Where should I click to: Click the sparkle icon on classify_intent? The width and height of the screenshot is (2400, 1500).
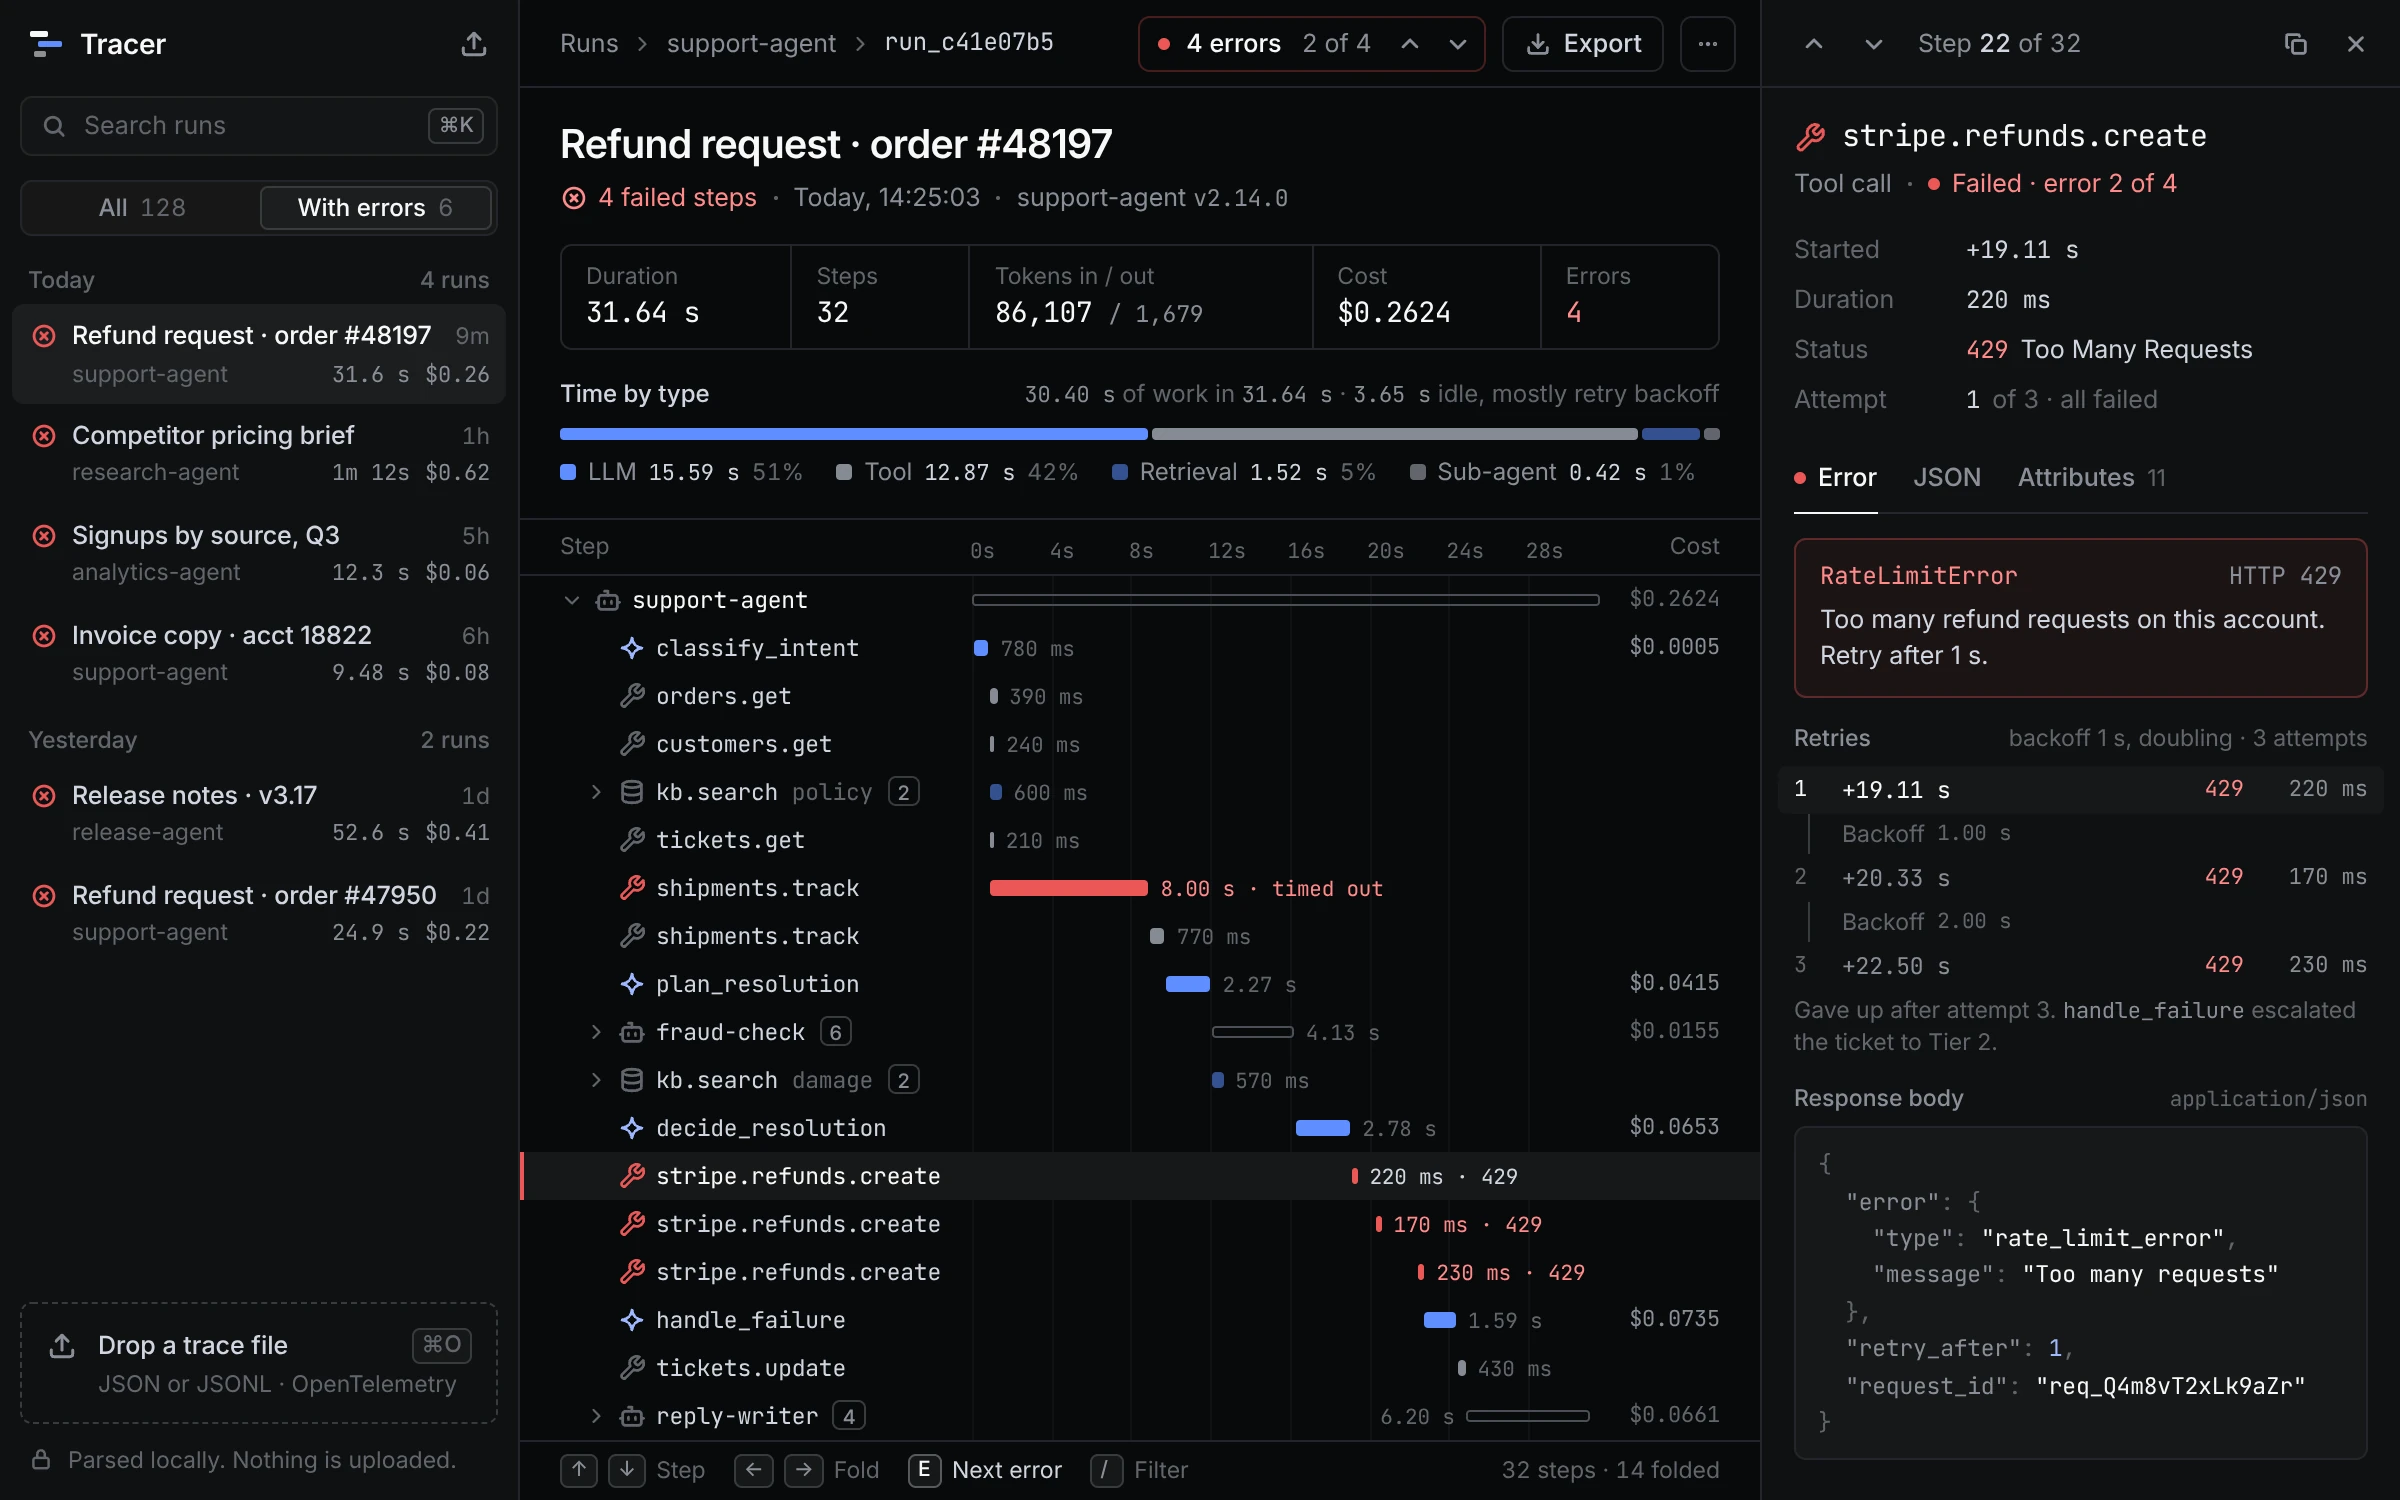[x=632, y=648]
